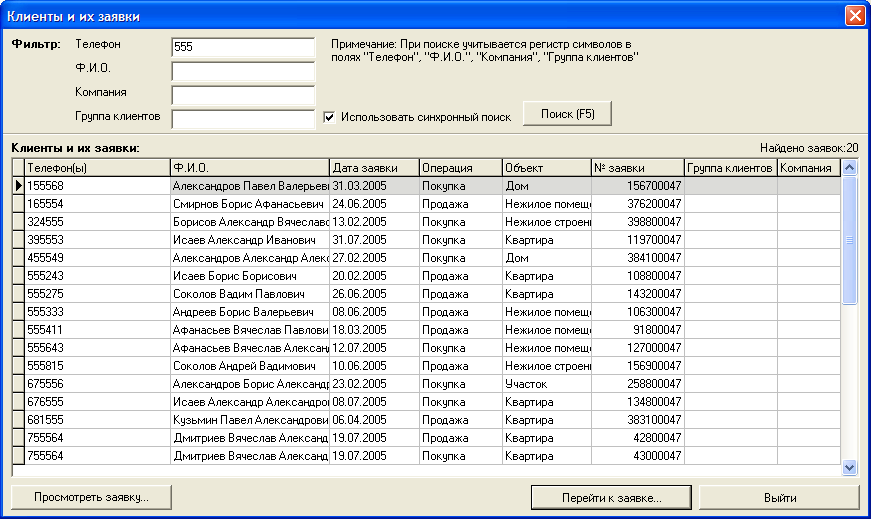The height and width of the screenshot is (519, 871).
Task: Click request number 156700047
Action: click(x=638, y=186)
